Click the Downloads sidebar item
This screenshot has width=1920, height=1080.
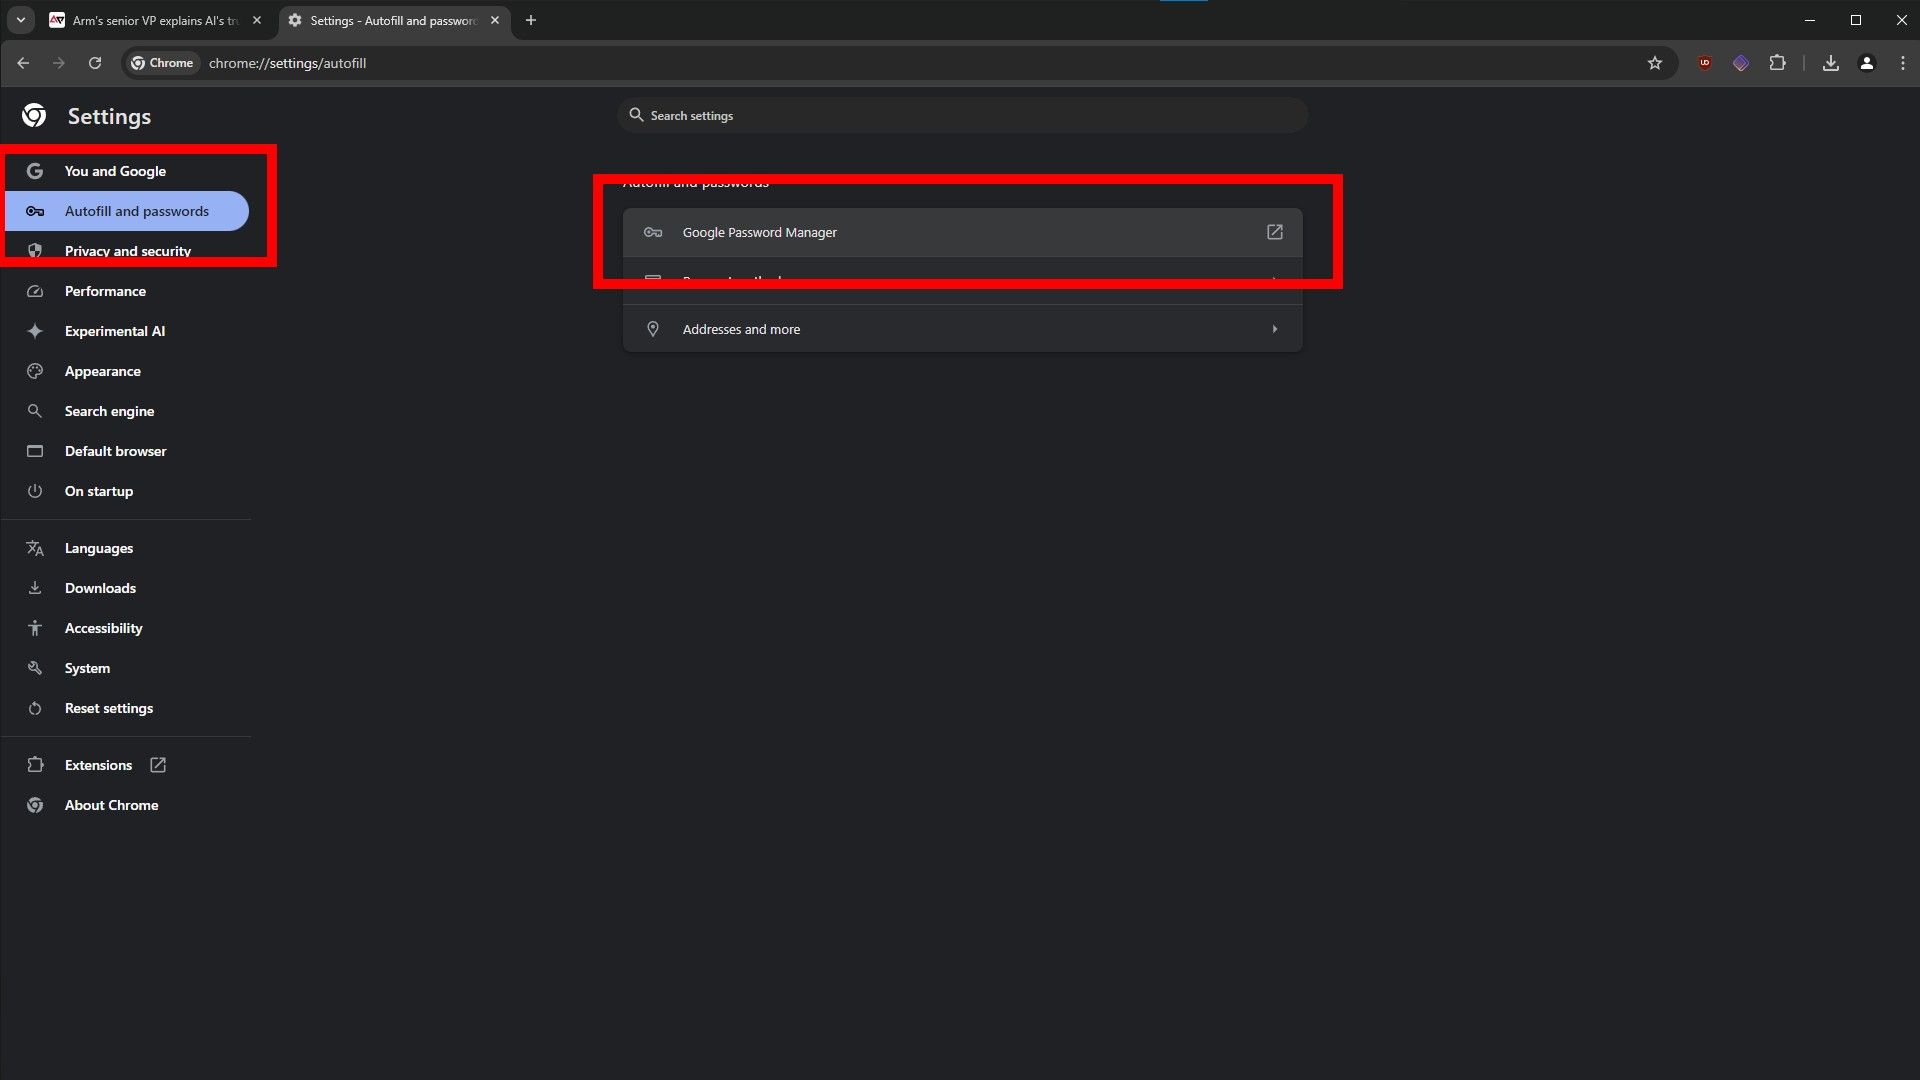click(x=100, y=587)
